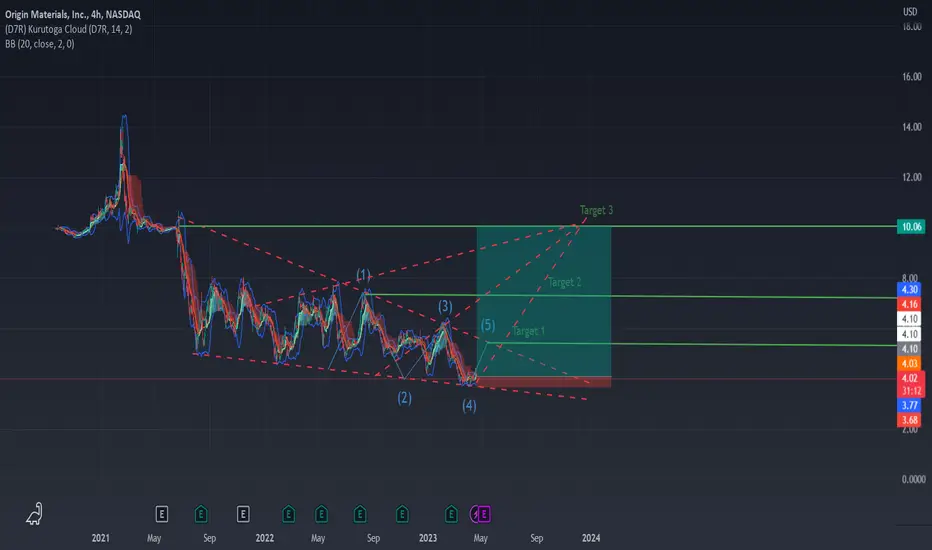Image resolution: width=932 pixels, height=550 pixels.
Task: Open the green earnings marker above Sep 2021
Action: 201,514
